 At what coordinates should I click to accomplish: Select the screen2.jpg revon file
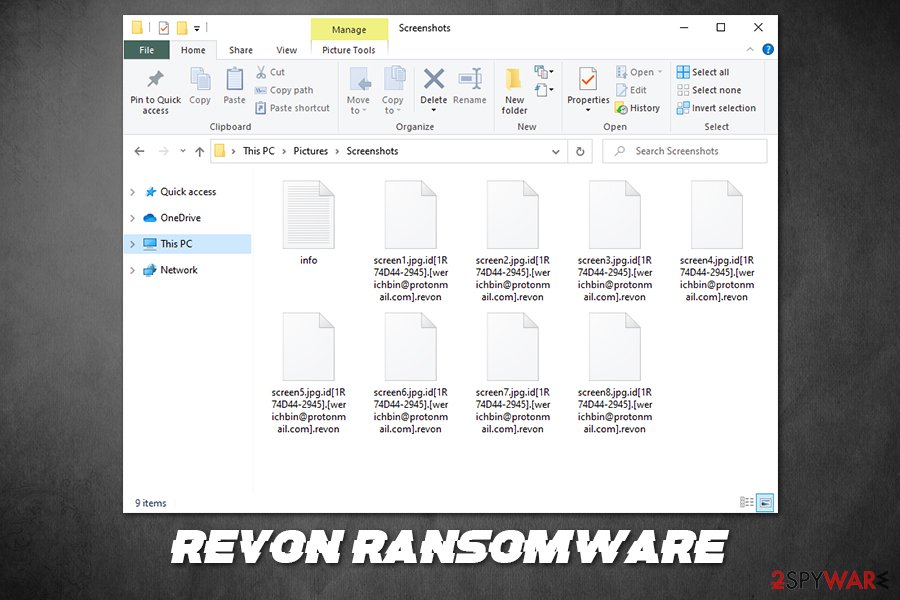point(513,241)
